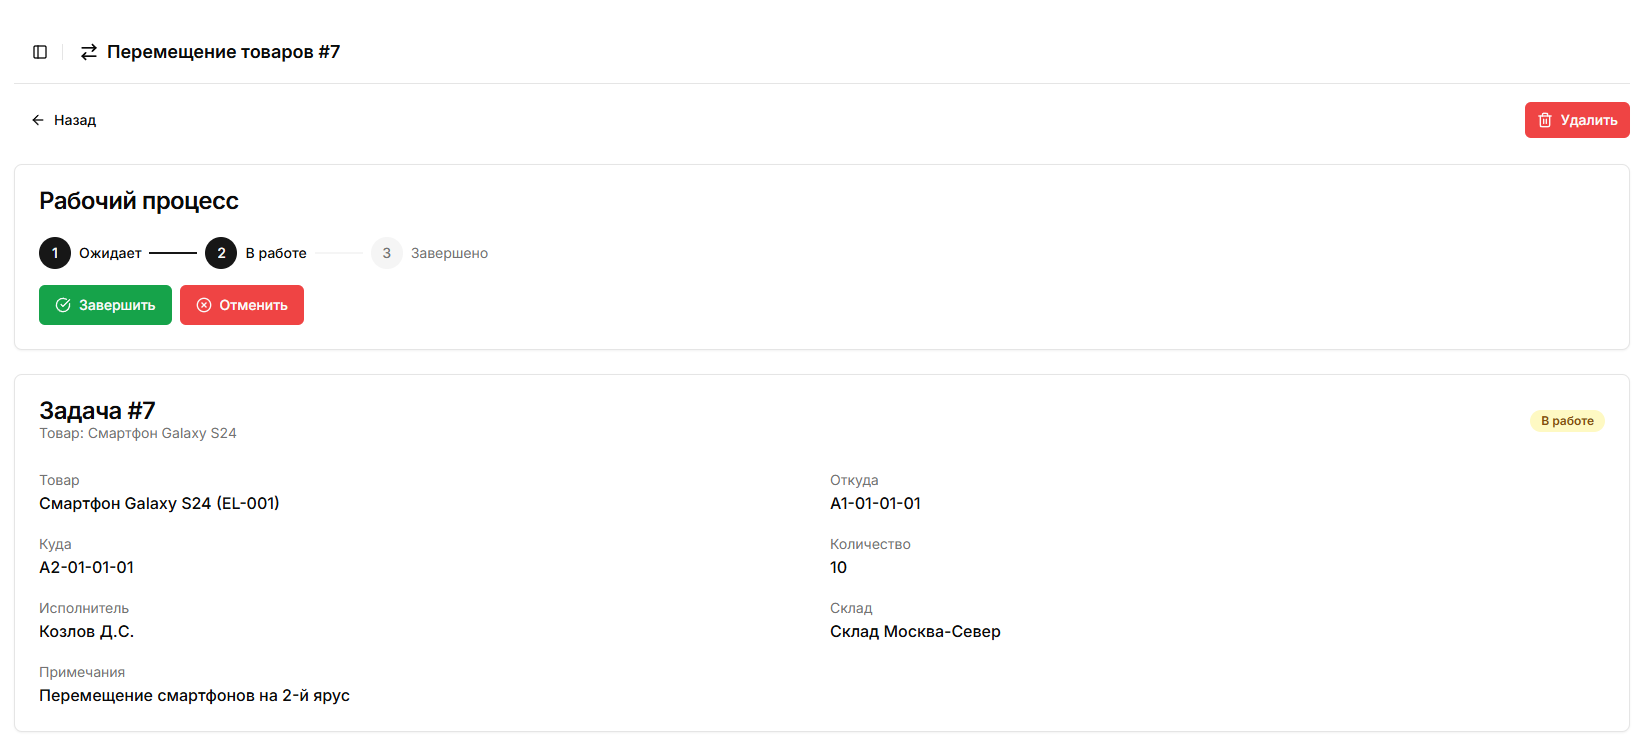Go back via the Назад link
Viewport: 1638px width, 735px height.
pos(64,120)
